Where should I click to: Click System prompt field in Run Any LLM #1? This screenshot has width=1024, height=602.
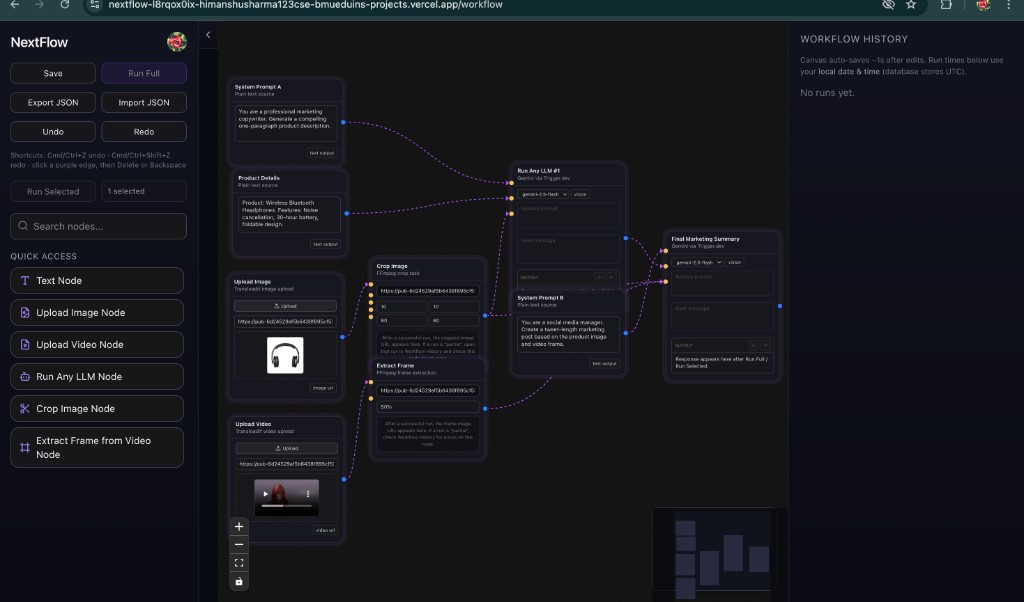[x=568, y=215]
